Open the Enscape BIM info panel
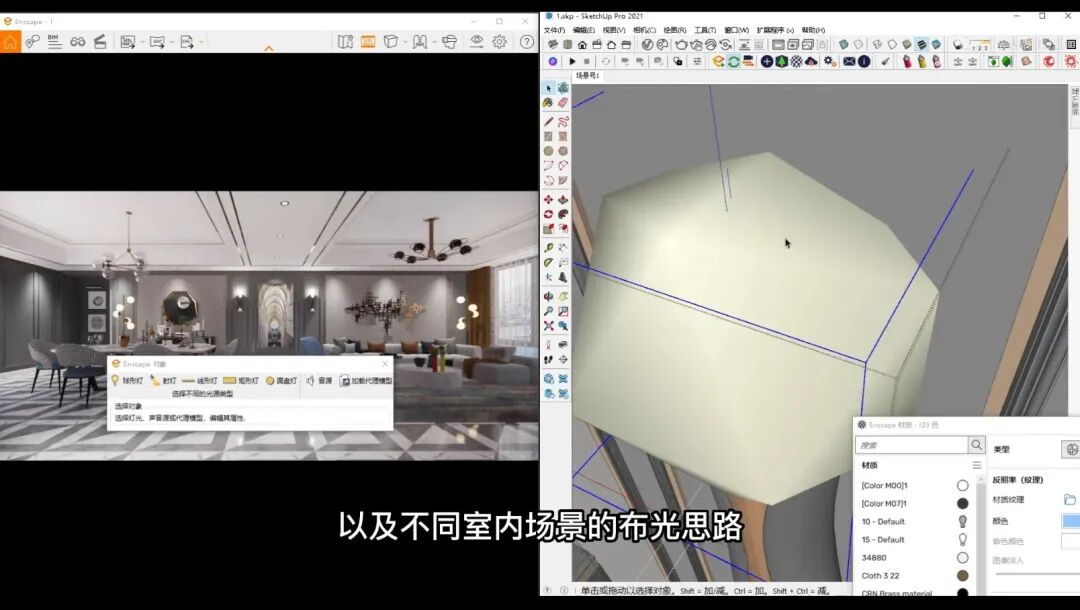1080x610 pixels. pos(54,42)
